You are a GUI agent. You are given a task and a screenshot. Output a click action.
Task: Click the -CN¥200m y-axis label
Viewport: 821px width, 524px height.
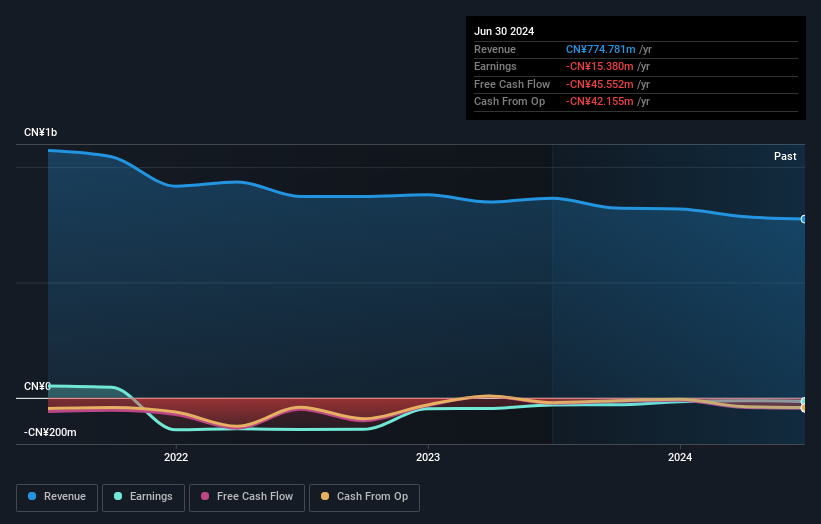coord(50,432)
